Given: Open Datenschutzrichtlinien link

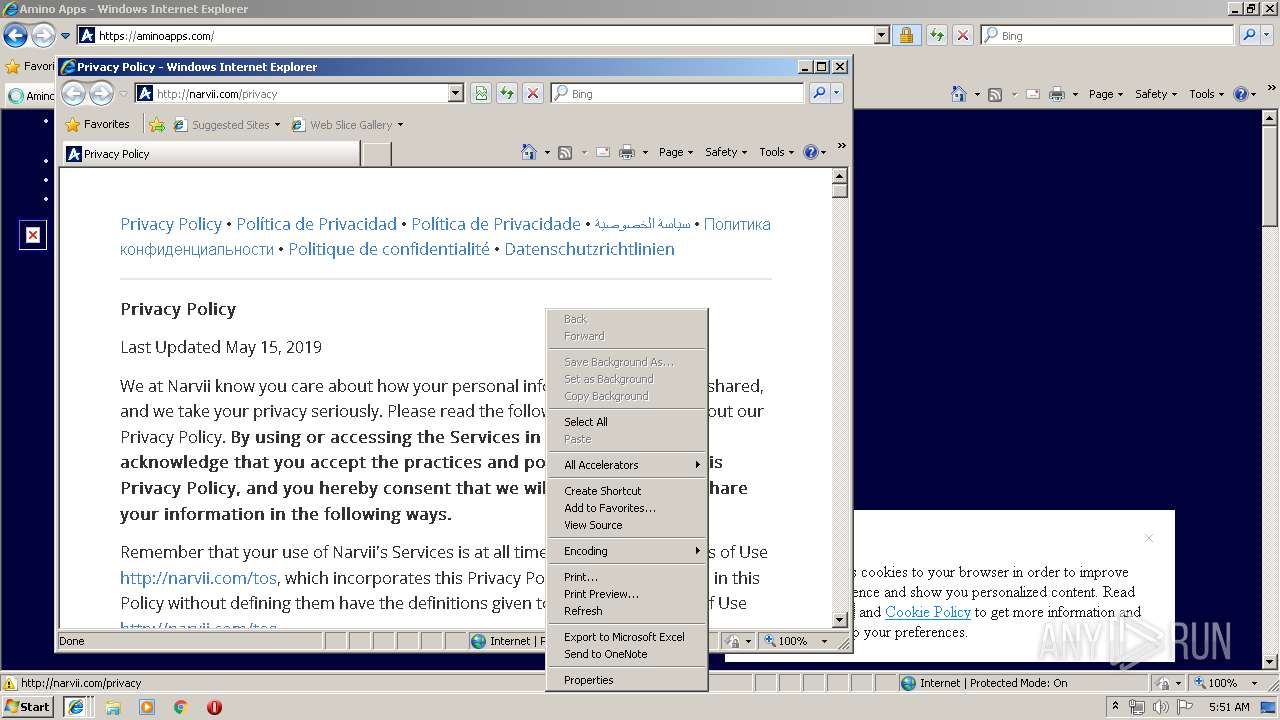Looking at the screenshot, I should click(x=589, y=249).
